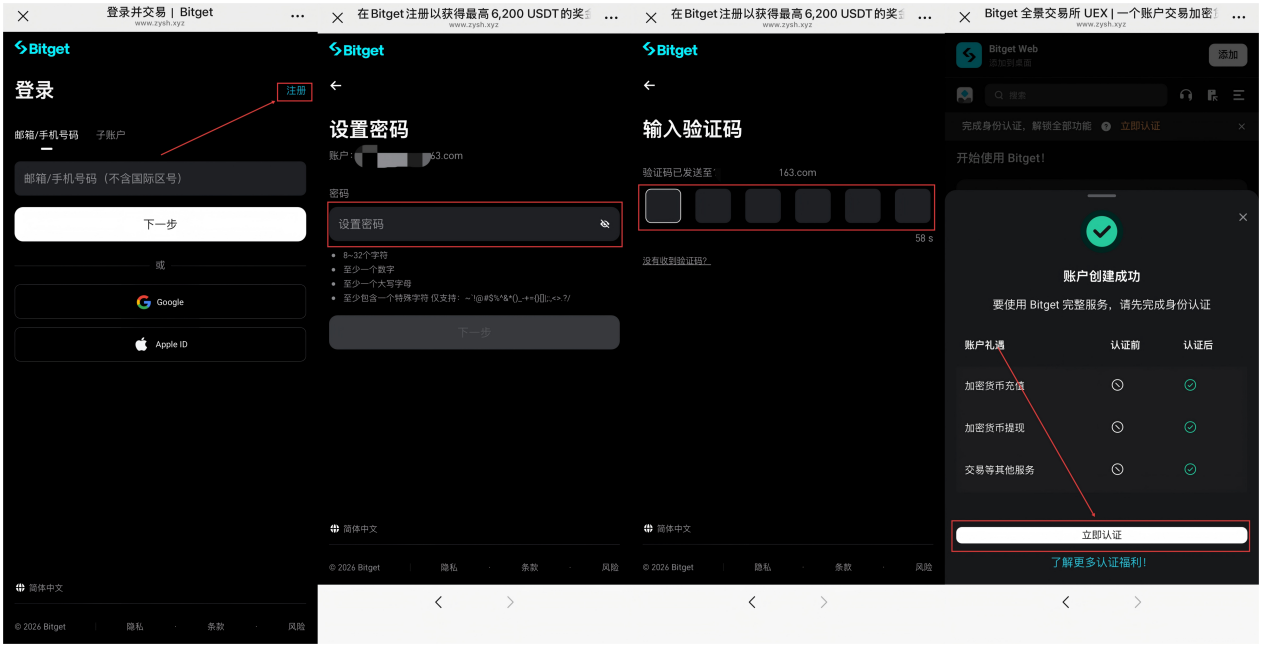The image size is (1262, 647).
Task: Open 条款 footer link on 设置密码 screen
Action: (530, 567)
